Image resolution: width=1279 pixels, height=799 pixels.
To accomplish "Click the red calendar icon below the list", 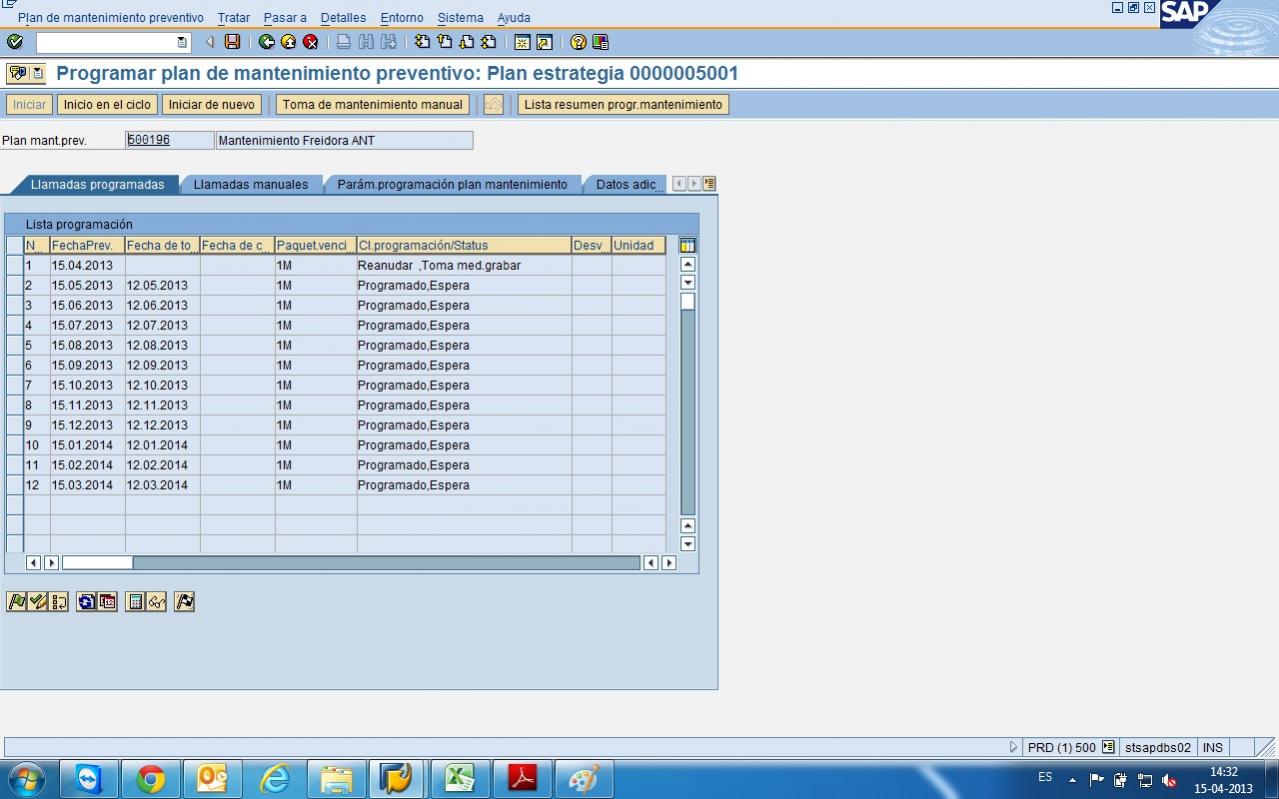I will coord(107,601).
